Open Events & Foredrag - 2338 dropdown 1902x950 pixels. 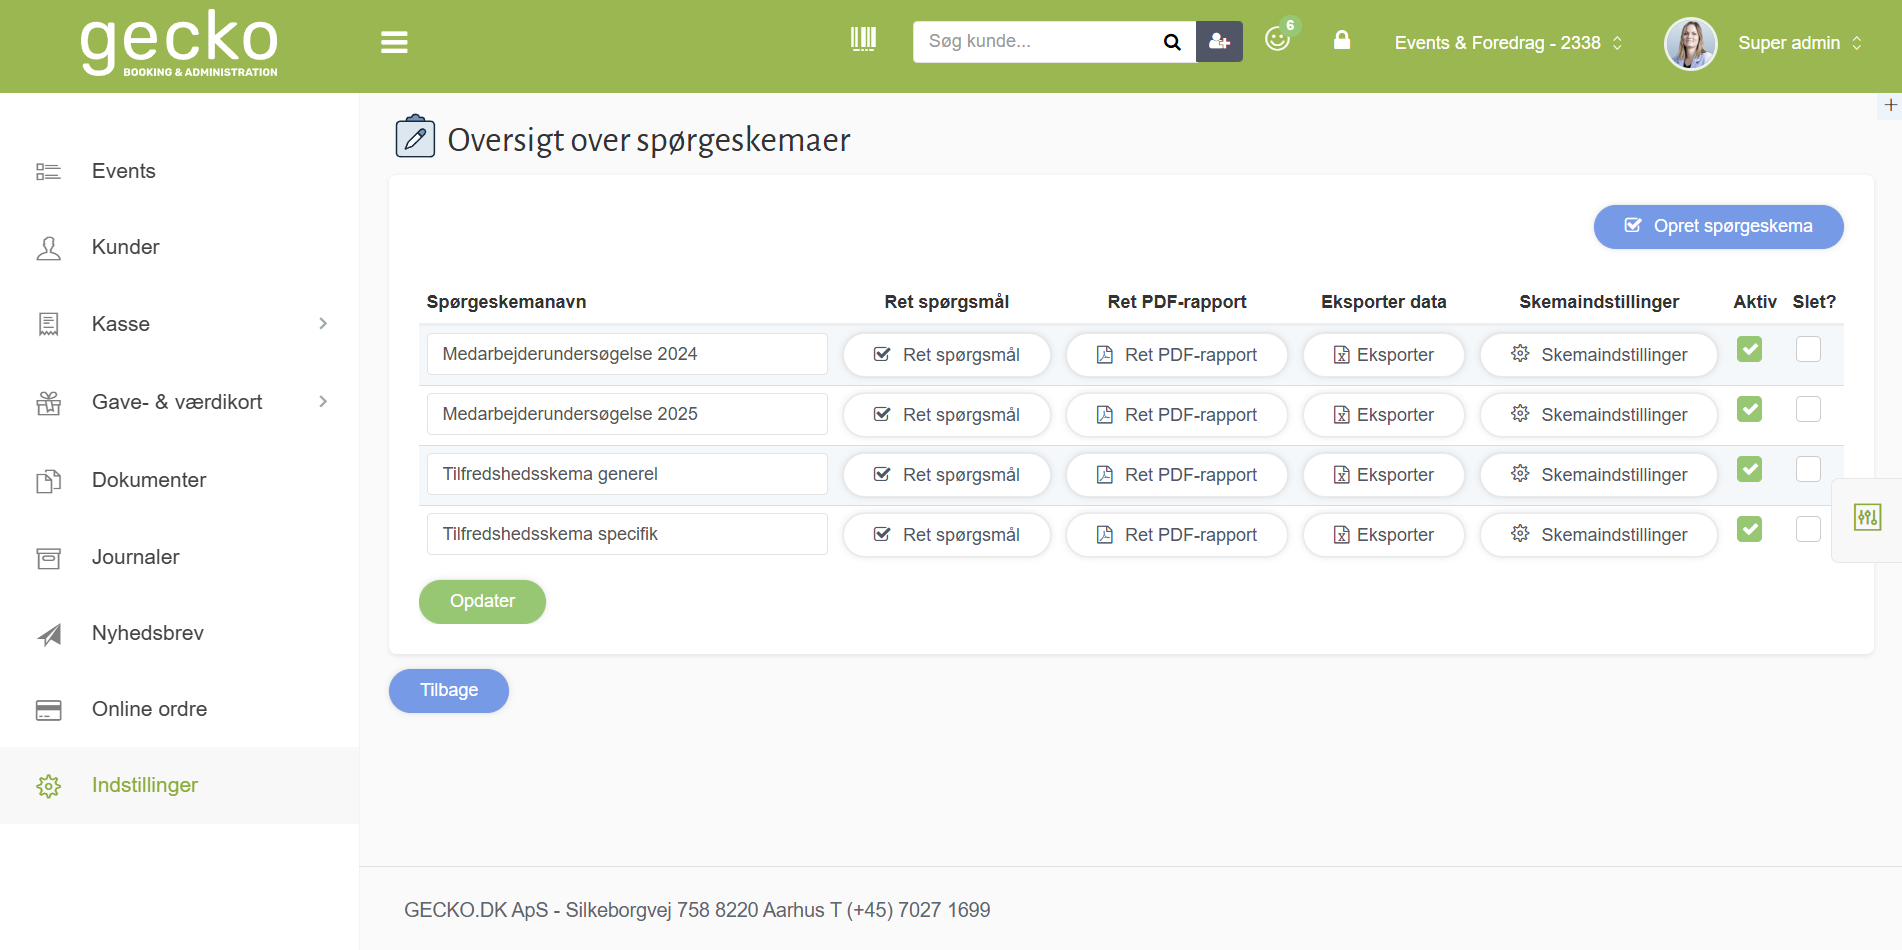pyautogui.click(x=1508, y=43)
